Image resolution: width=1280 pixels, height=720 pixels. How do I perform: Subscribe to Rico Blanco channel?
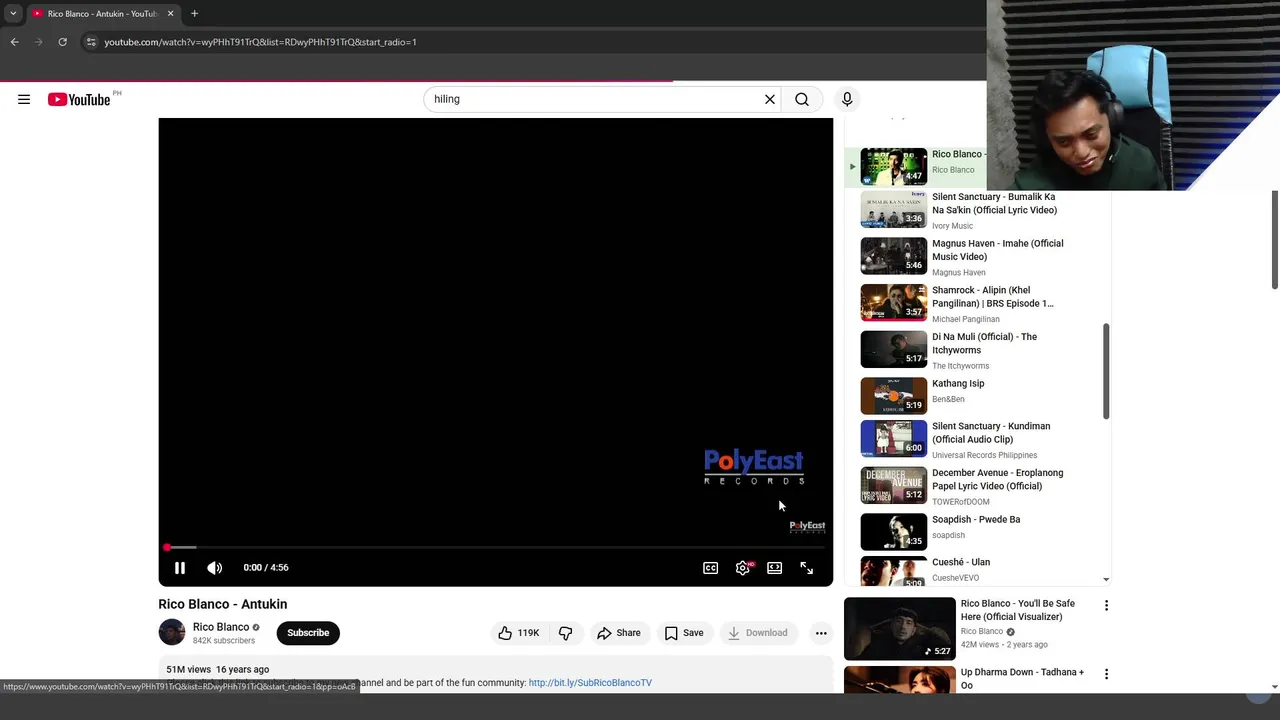(x=308, y=633)
